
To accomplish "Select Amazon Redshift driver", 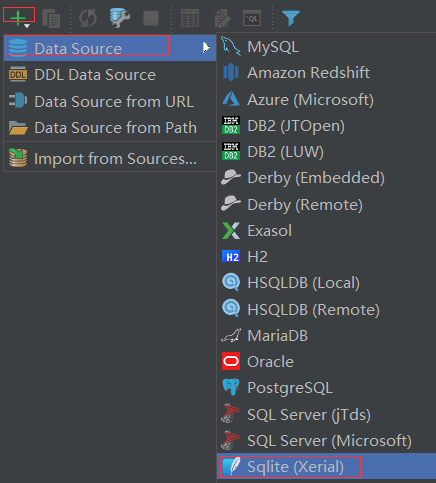I will 326,73.
